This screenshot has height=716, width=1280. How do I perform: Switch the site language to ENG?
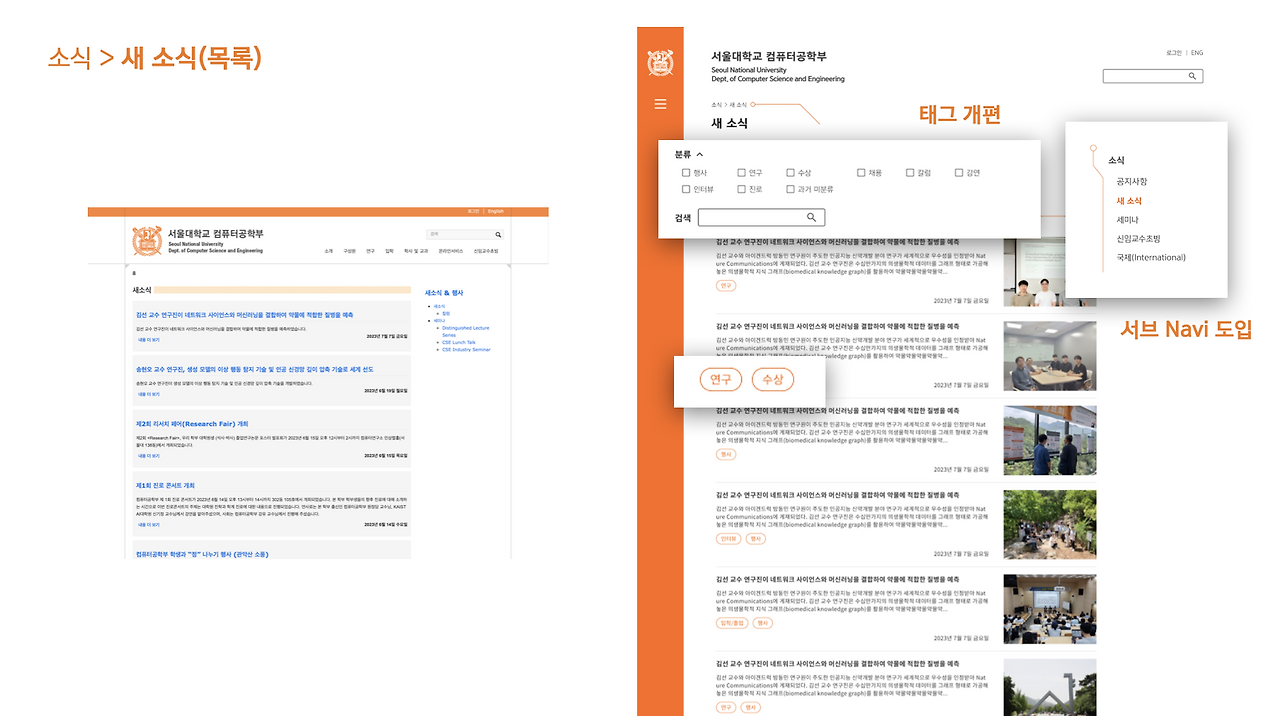(x=1196, y=52)
